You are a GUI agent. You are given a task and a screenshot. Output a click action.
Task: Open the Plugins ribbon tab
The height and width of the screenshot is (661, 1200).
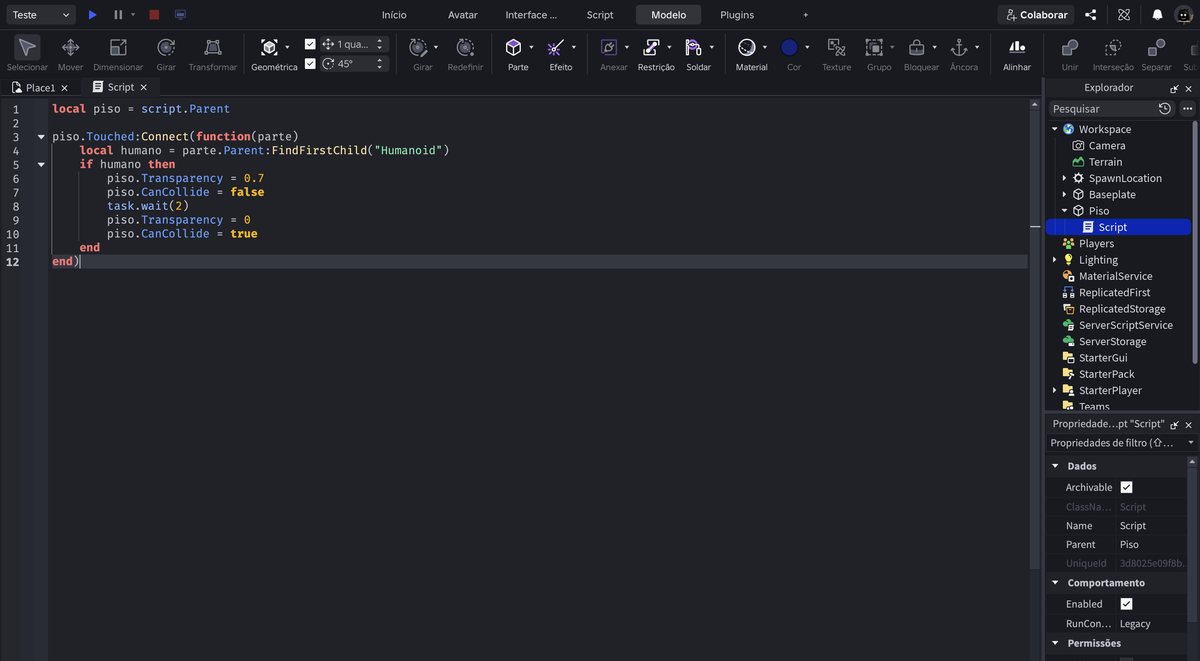(737, 15)
